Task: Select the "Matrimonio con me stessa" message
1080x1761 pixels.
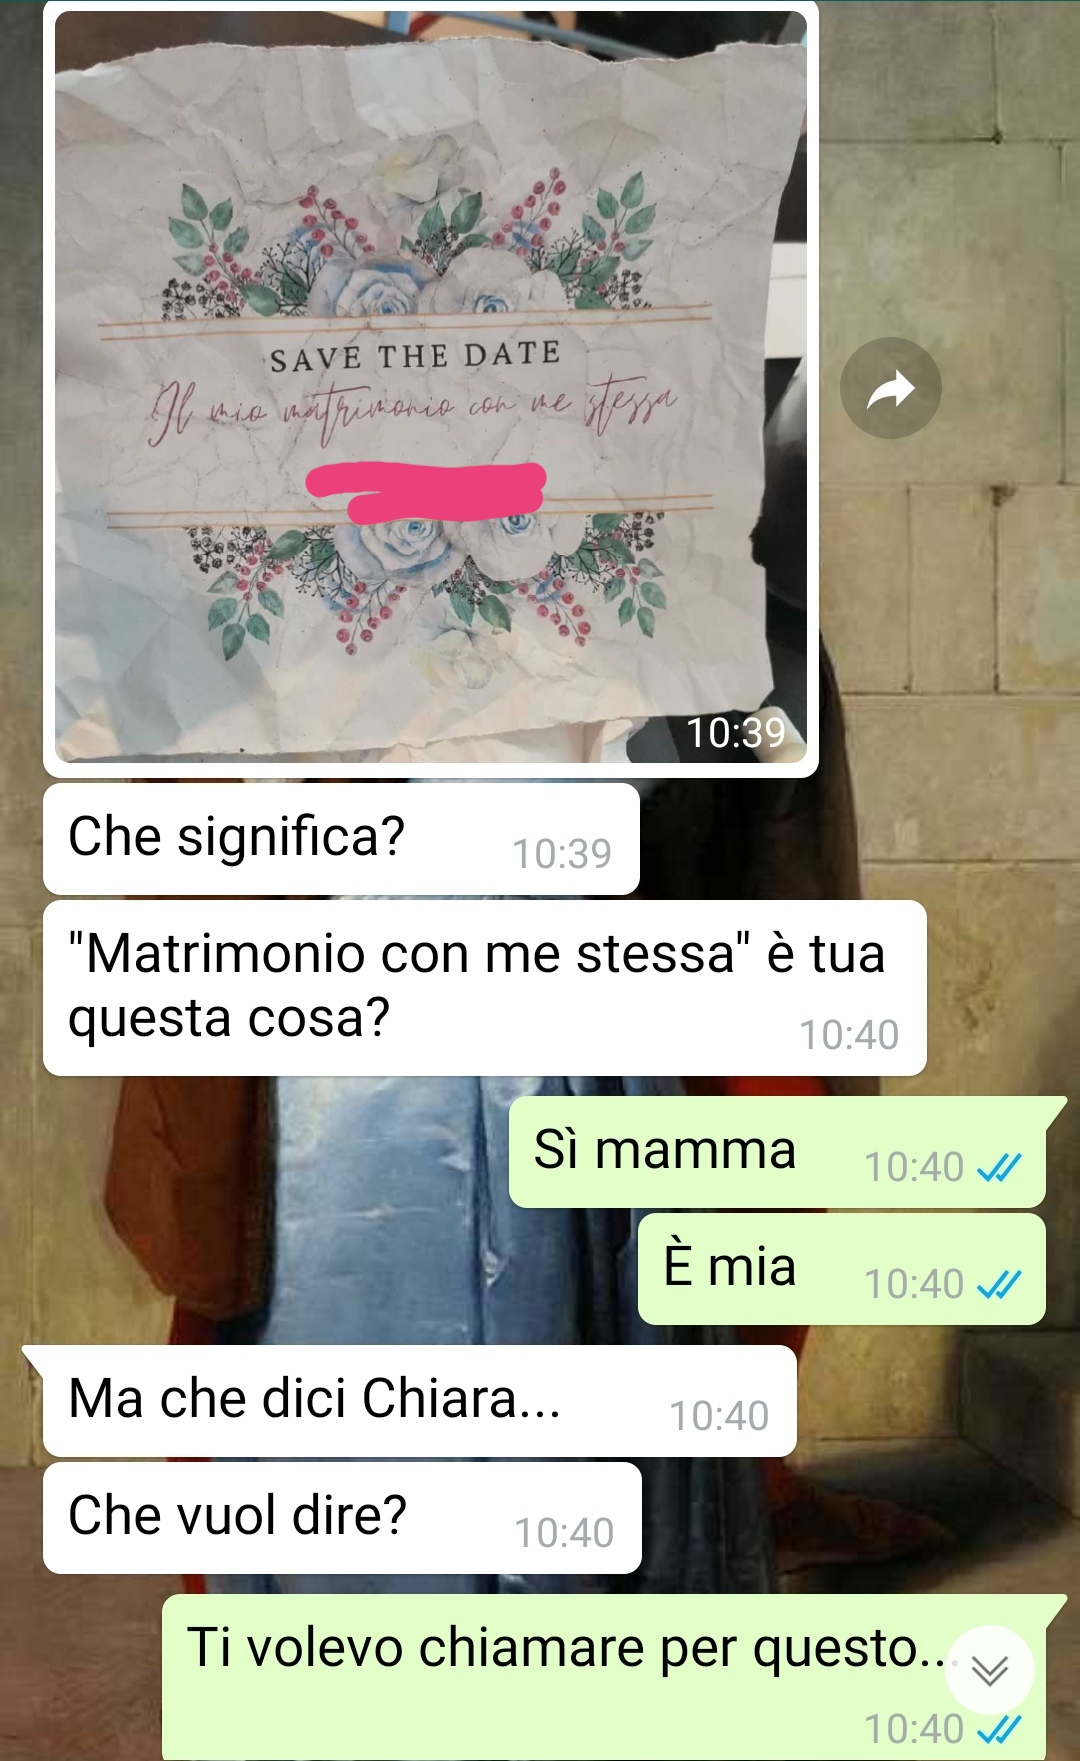Action: point(485,988)
